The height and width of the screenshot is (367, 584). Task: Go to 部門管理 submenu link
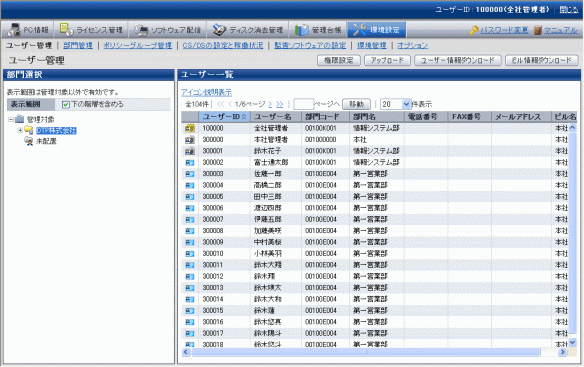[78, 45]
